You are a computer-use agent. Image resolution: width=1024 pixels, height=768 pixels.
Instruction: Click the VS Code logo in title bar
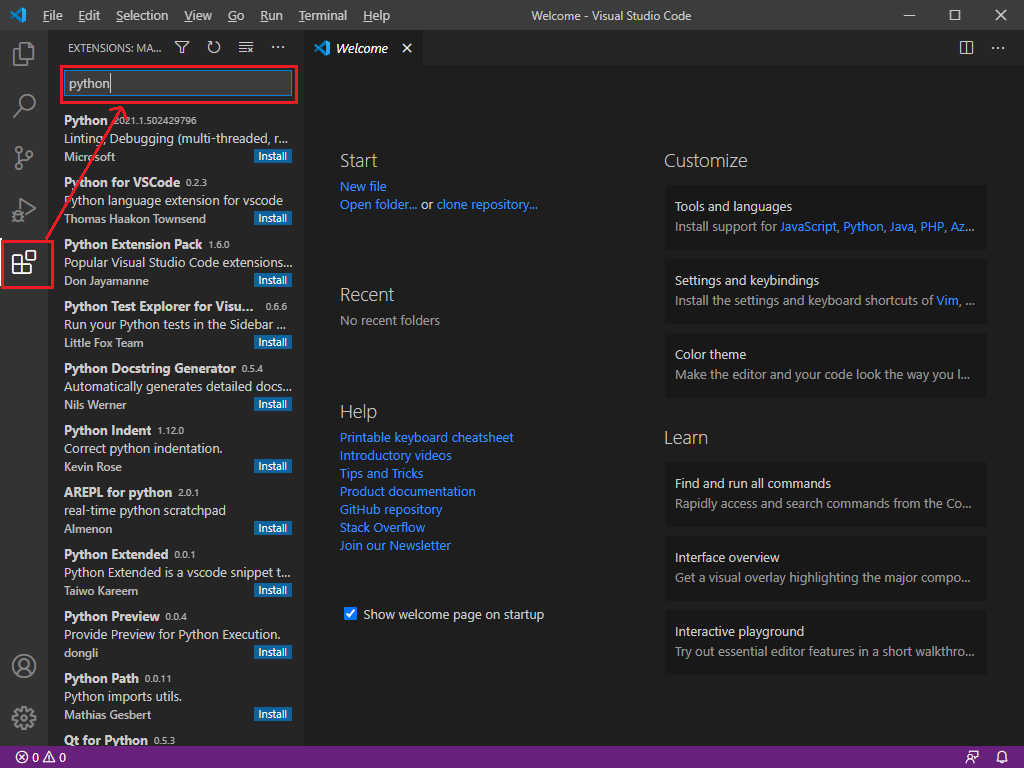18,15
